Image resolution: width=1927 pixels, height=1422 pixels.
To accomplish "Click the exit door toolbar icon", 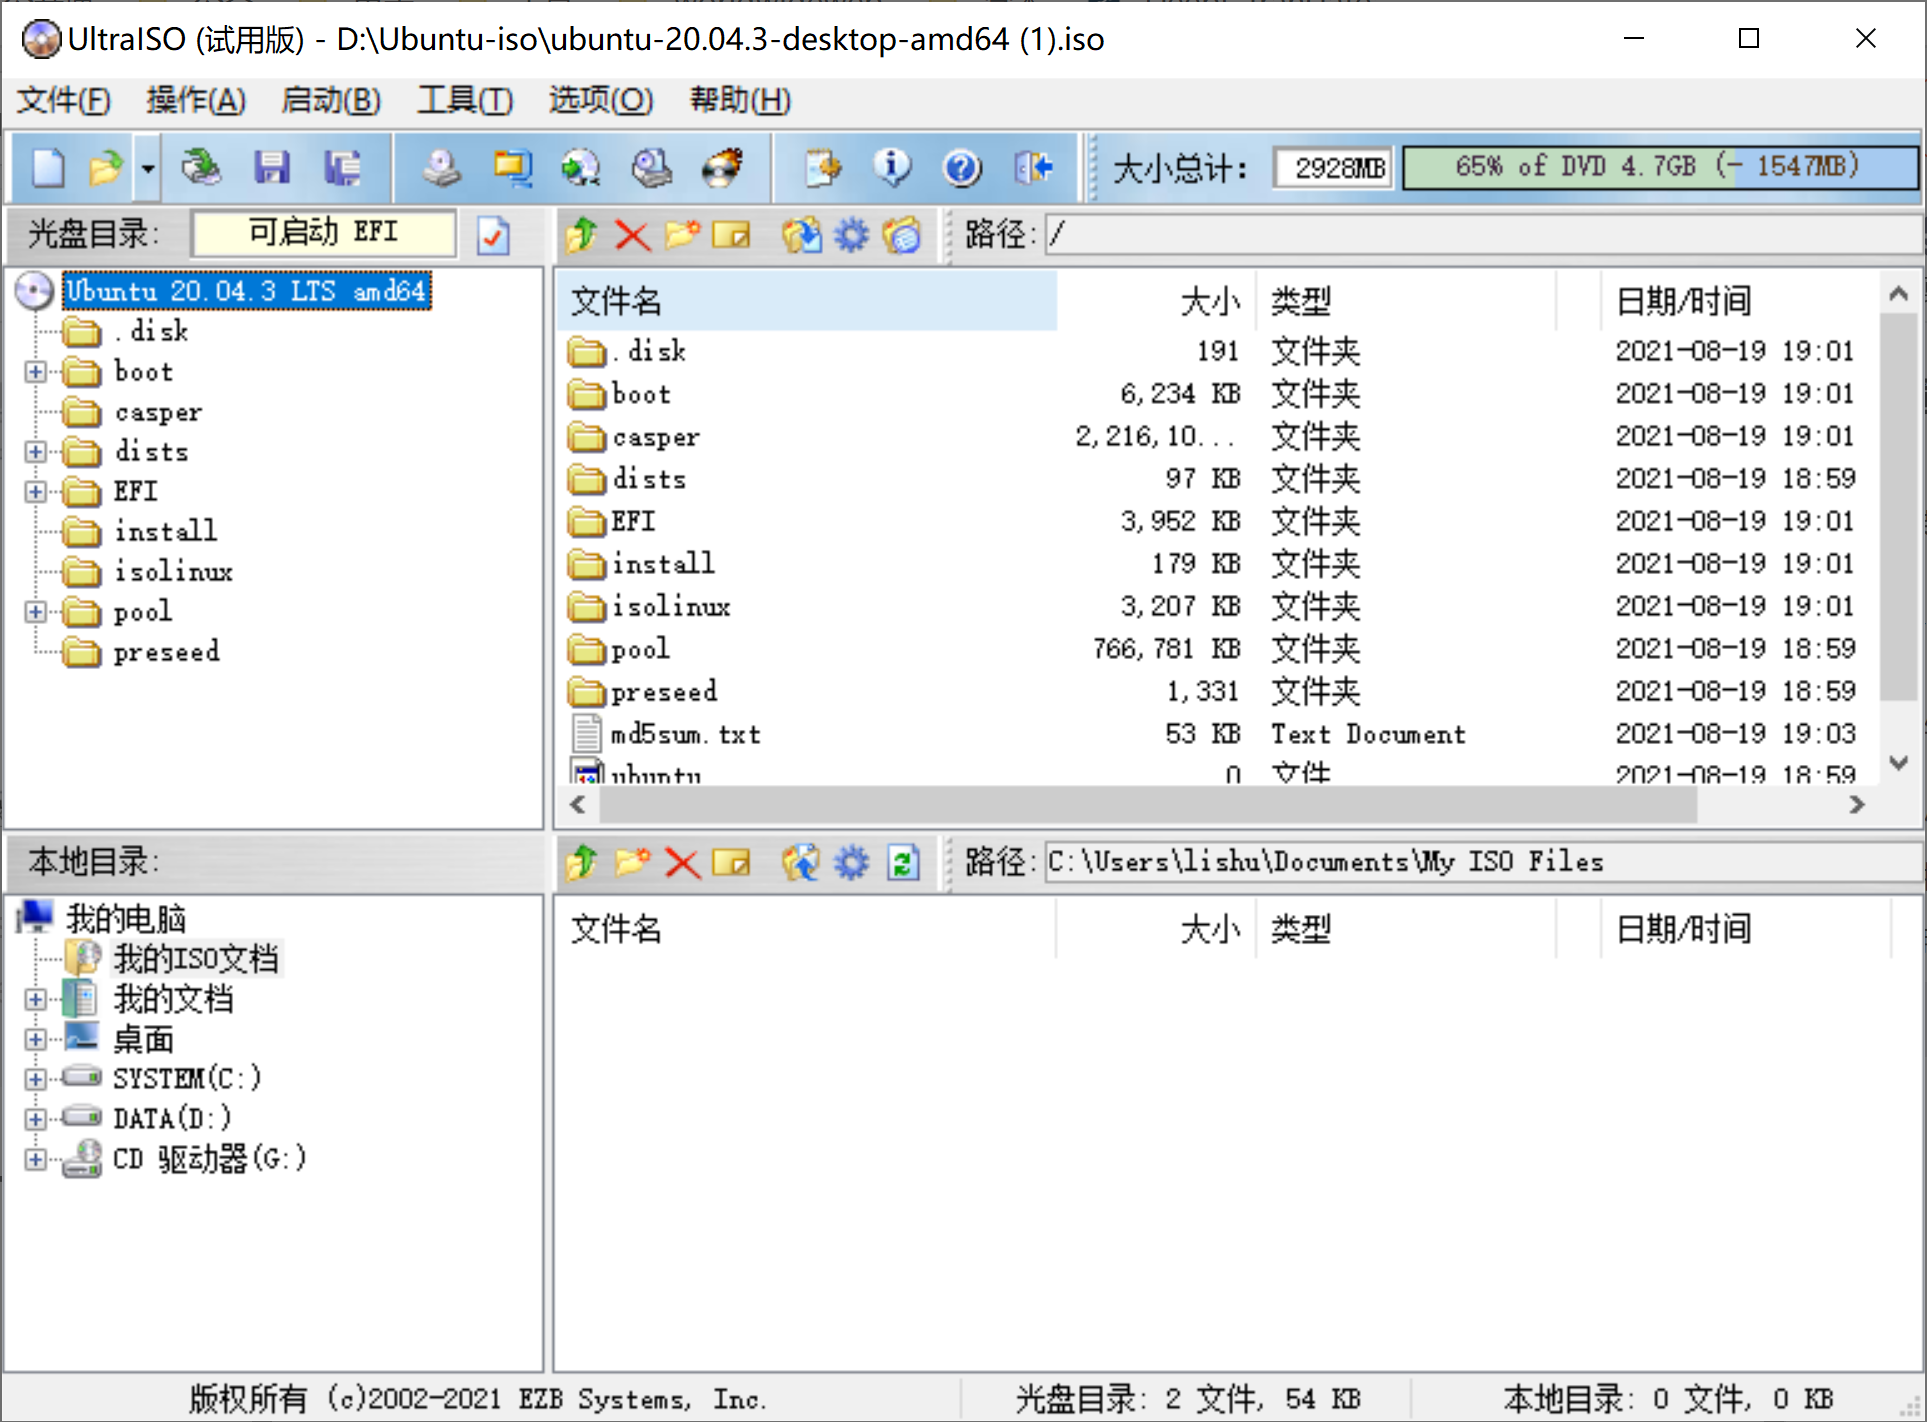I will (x=1033, y=167).
